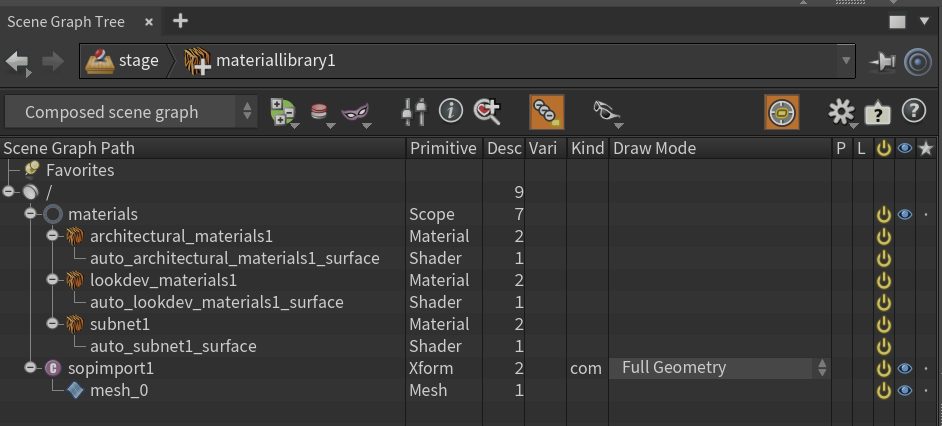Open the Composed scene graph dropdown
The image size is (942, 426).
click(131, 112)
